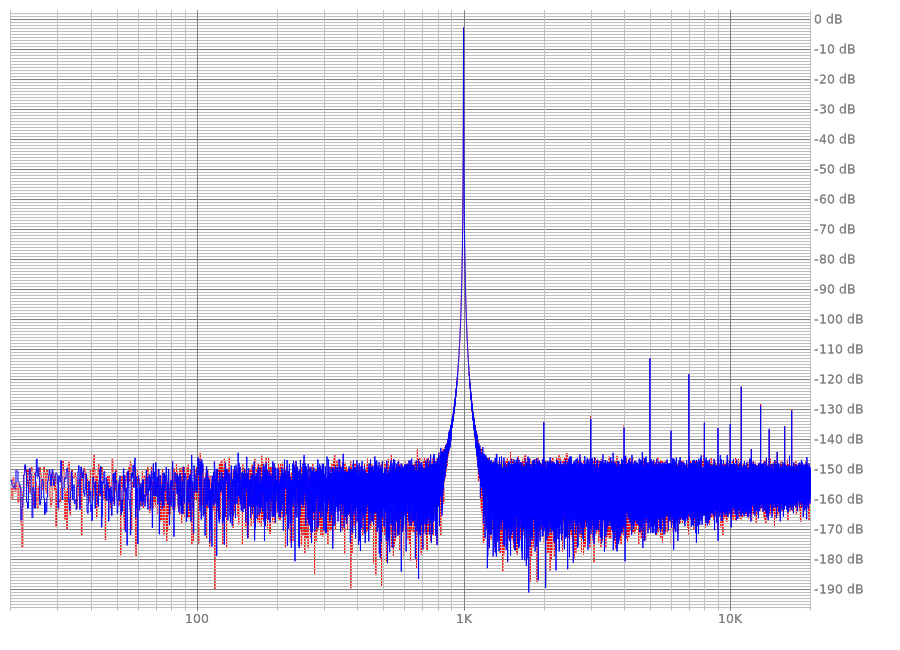Click the "-190 dB" axis label
900x650 pixels.
(839, 589)
